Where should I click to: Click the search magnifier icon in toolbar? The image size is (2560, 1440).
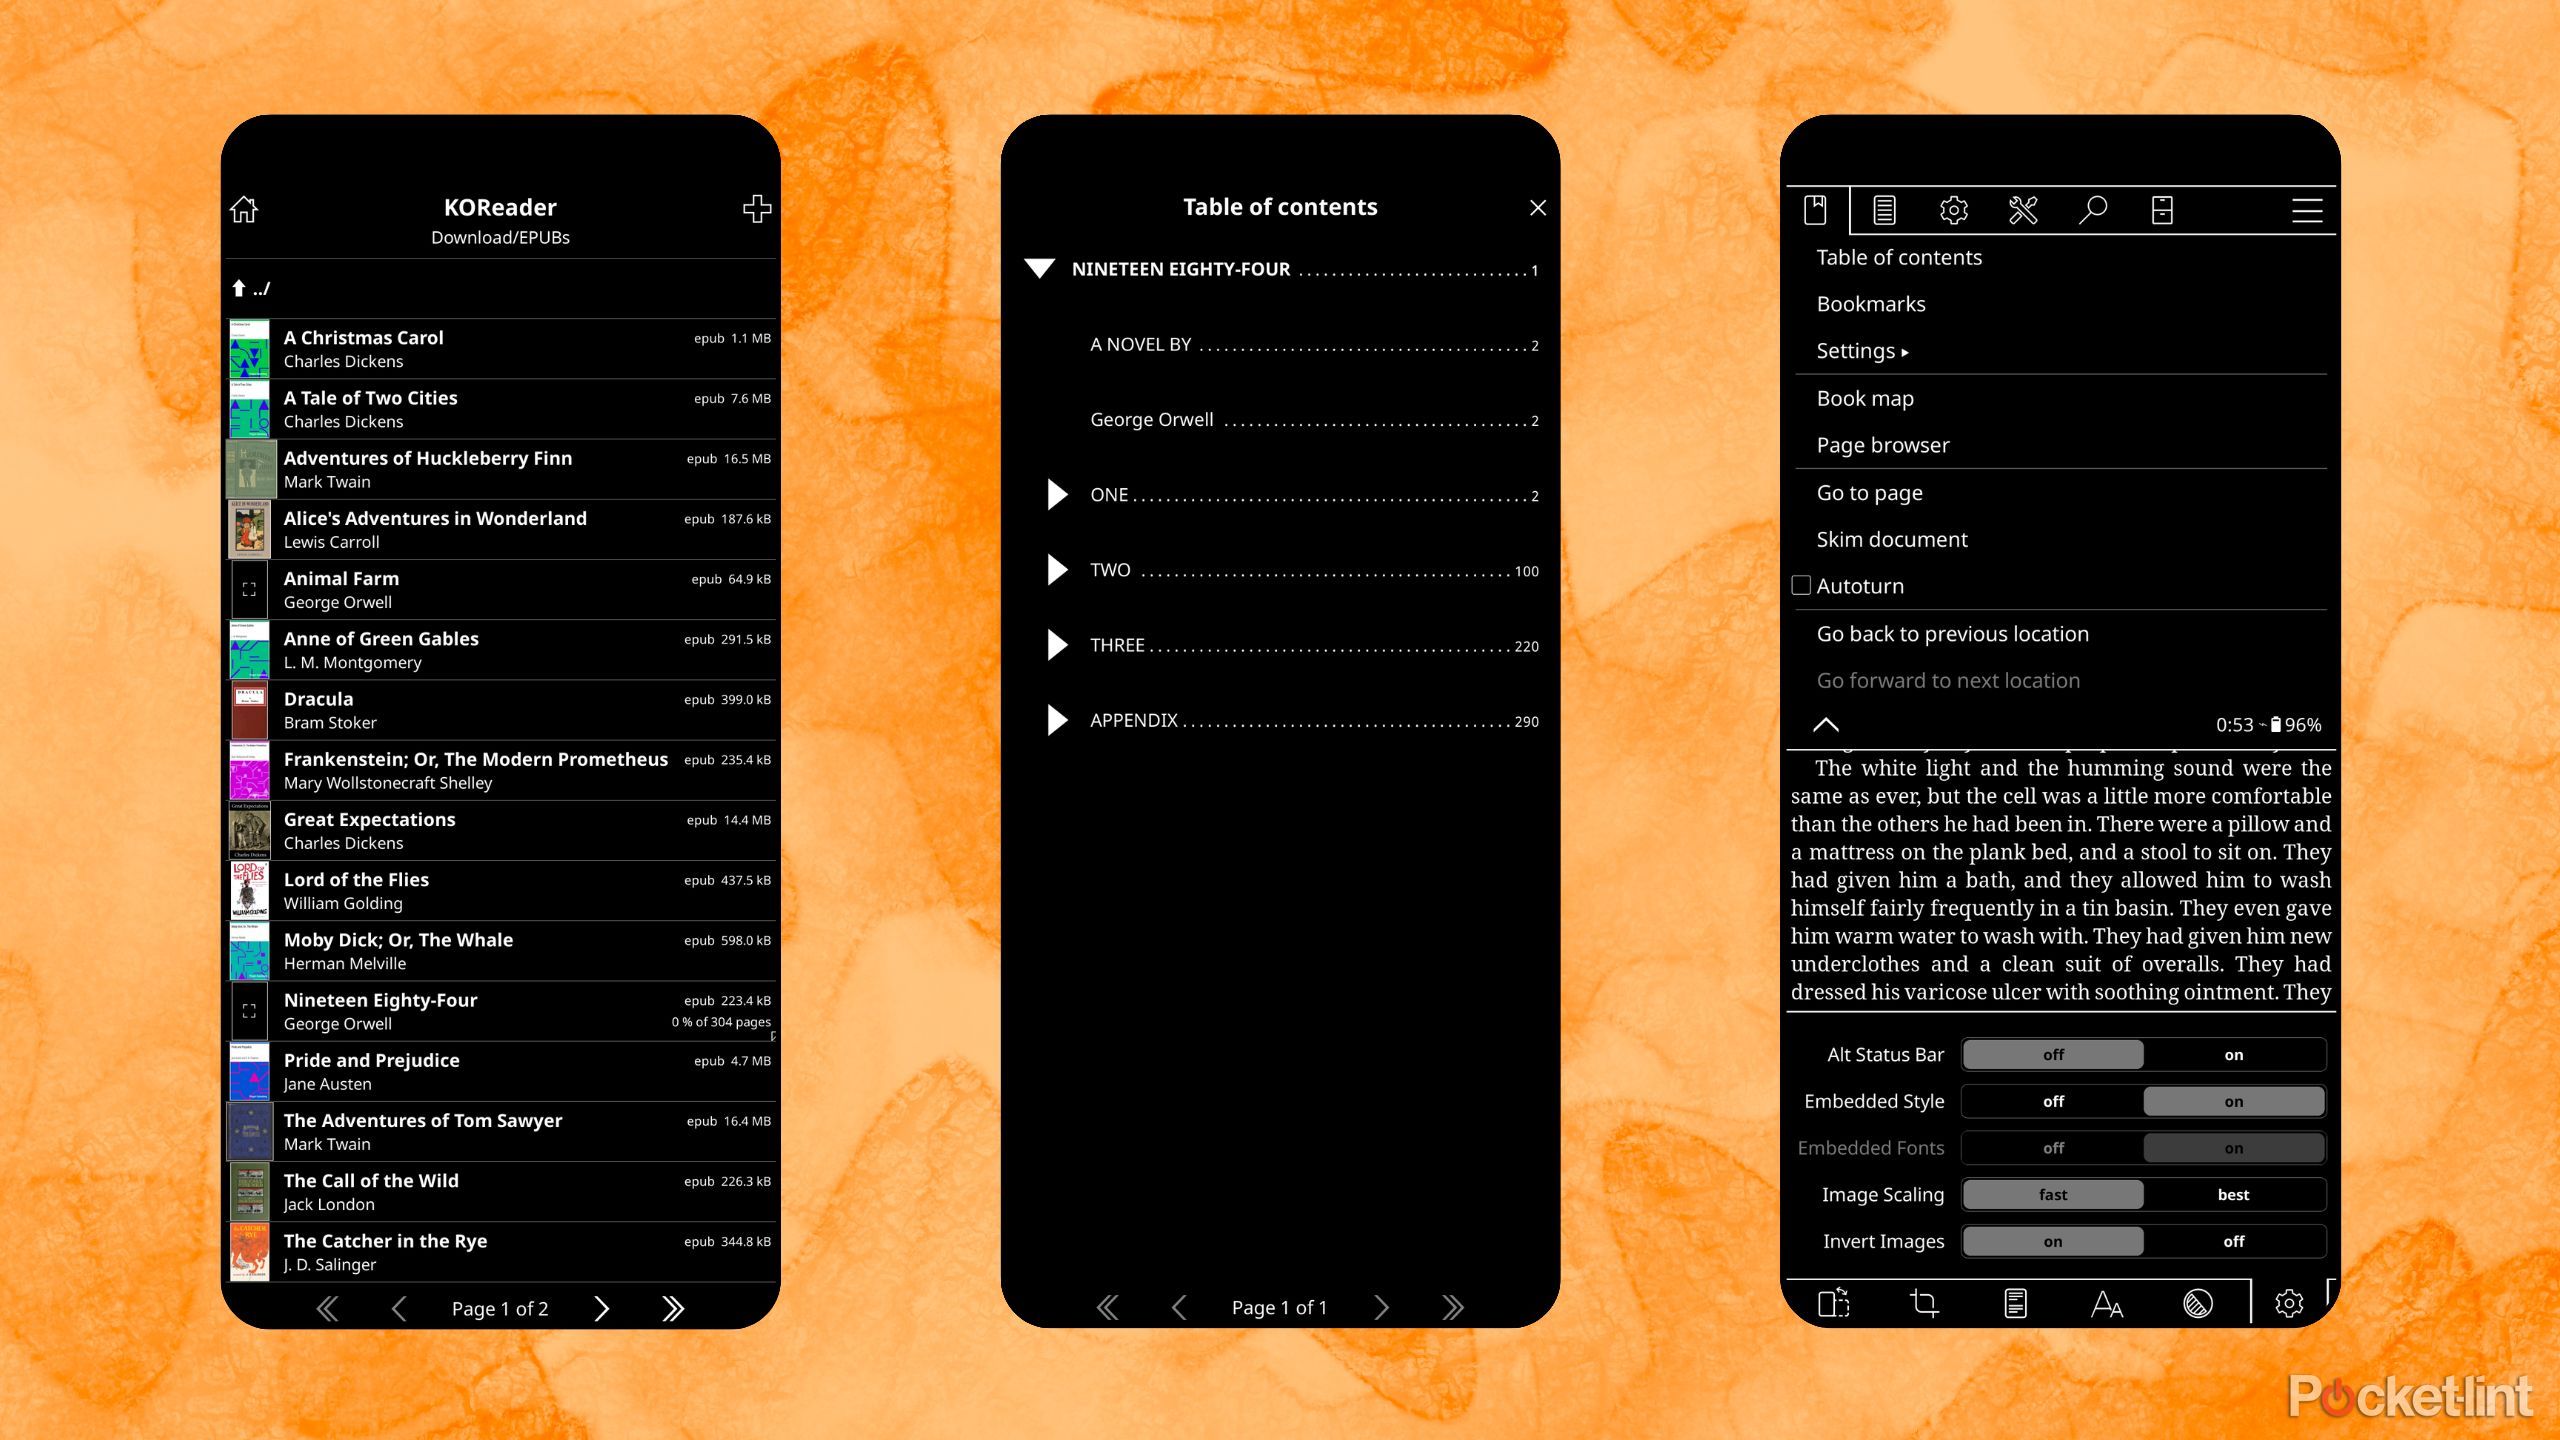pos(2092,209)
